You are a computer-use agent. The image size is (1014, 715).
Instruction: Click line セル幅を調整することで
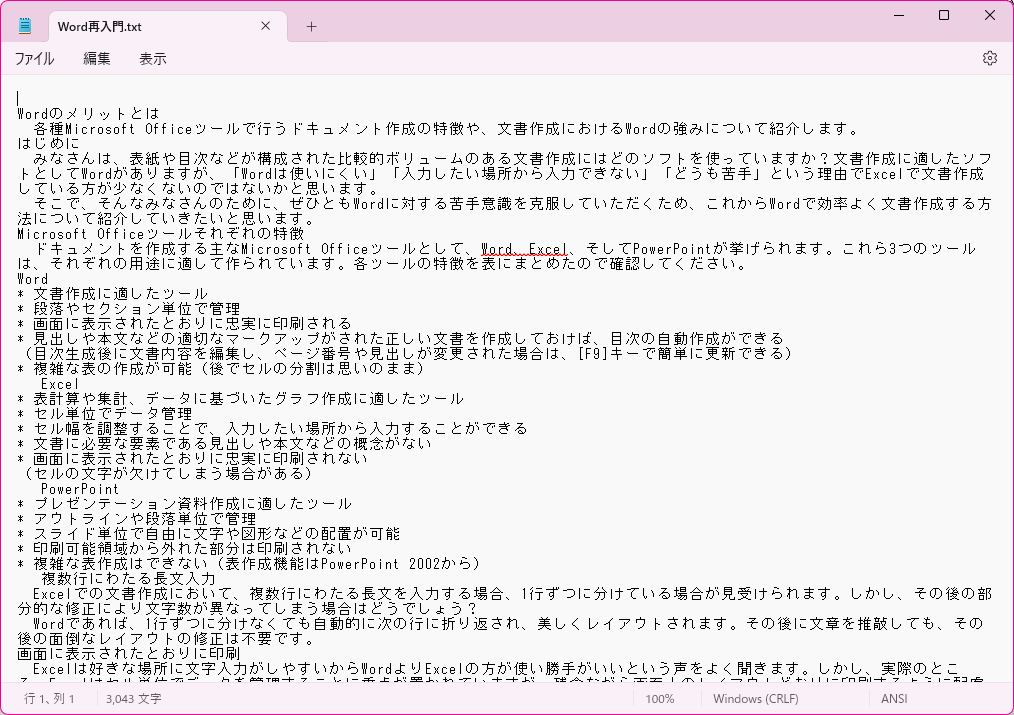click(273, 429)
